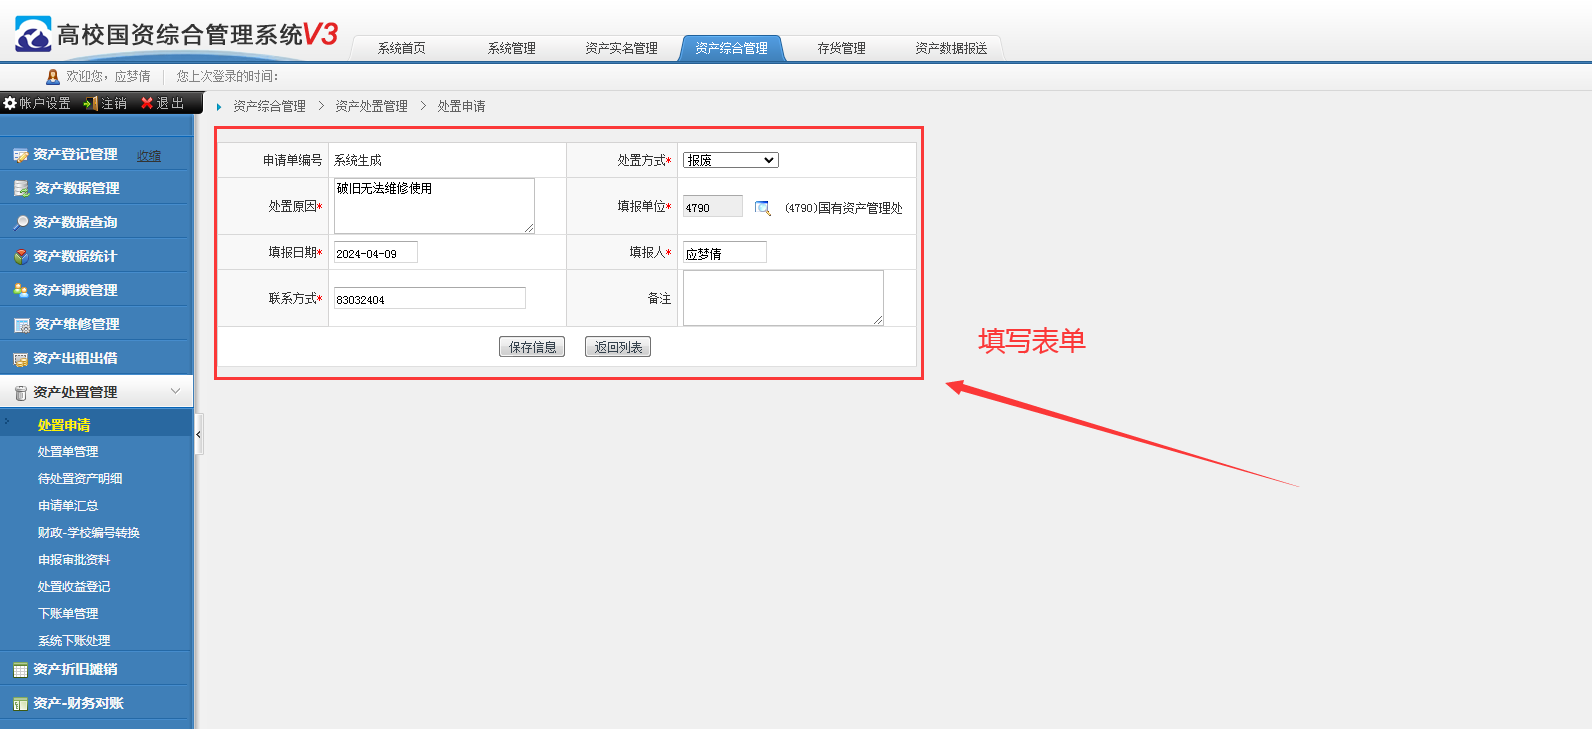This screenshot has height=729, width=1592.
Task: Click the 收缩 link in the sidebar
Action: point(149,156)
